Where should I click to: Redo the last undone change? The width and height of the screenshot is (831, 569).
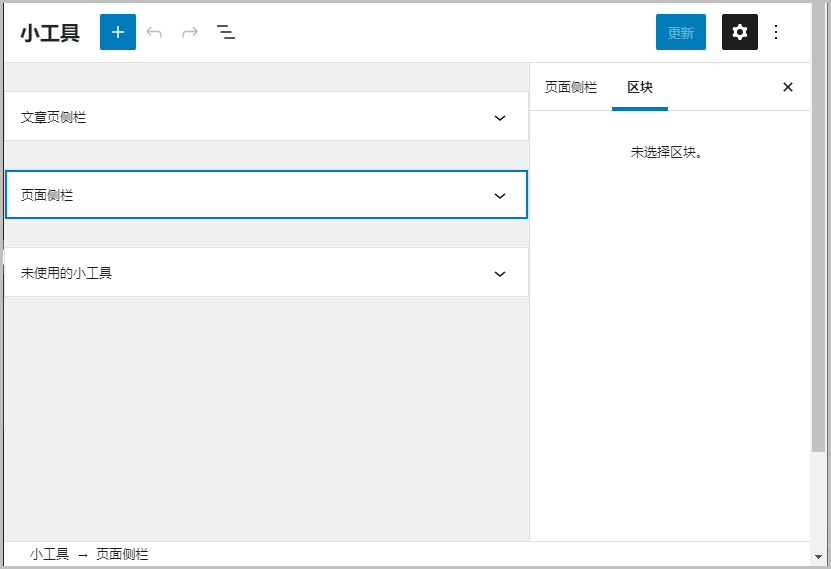[190, 32]
